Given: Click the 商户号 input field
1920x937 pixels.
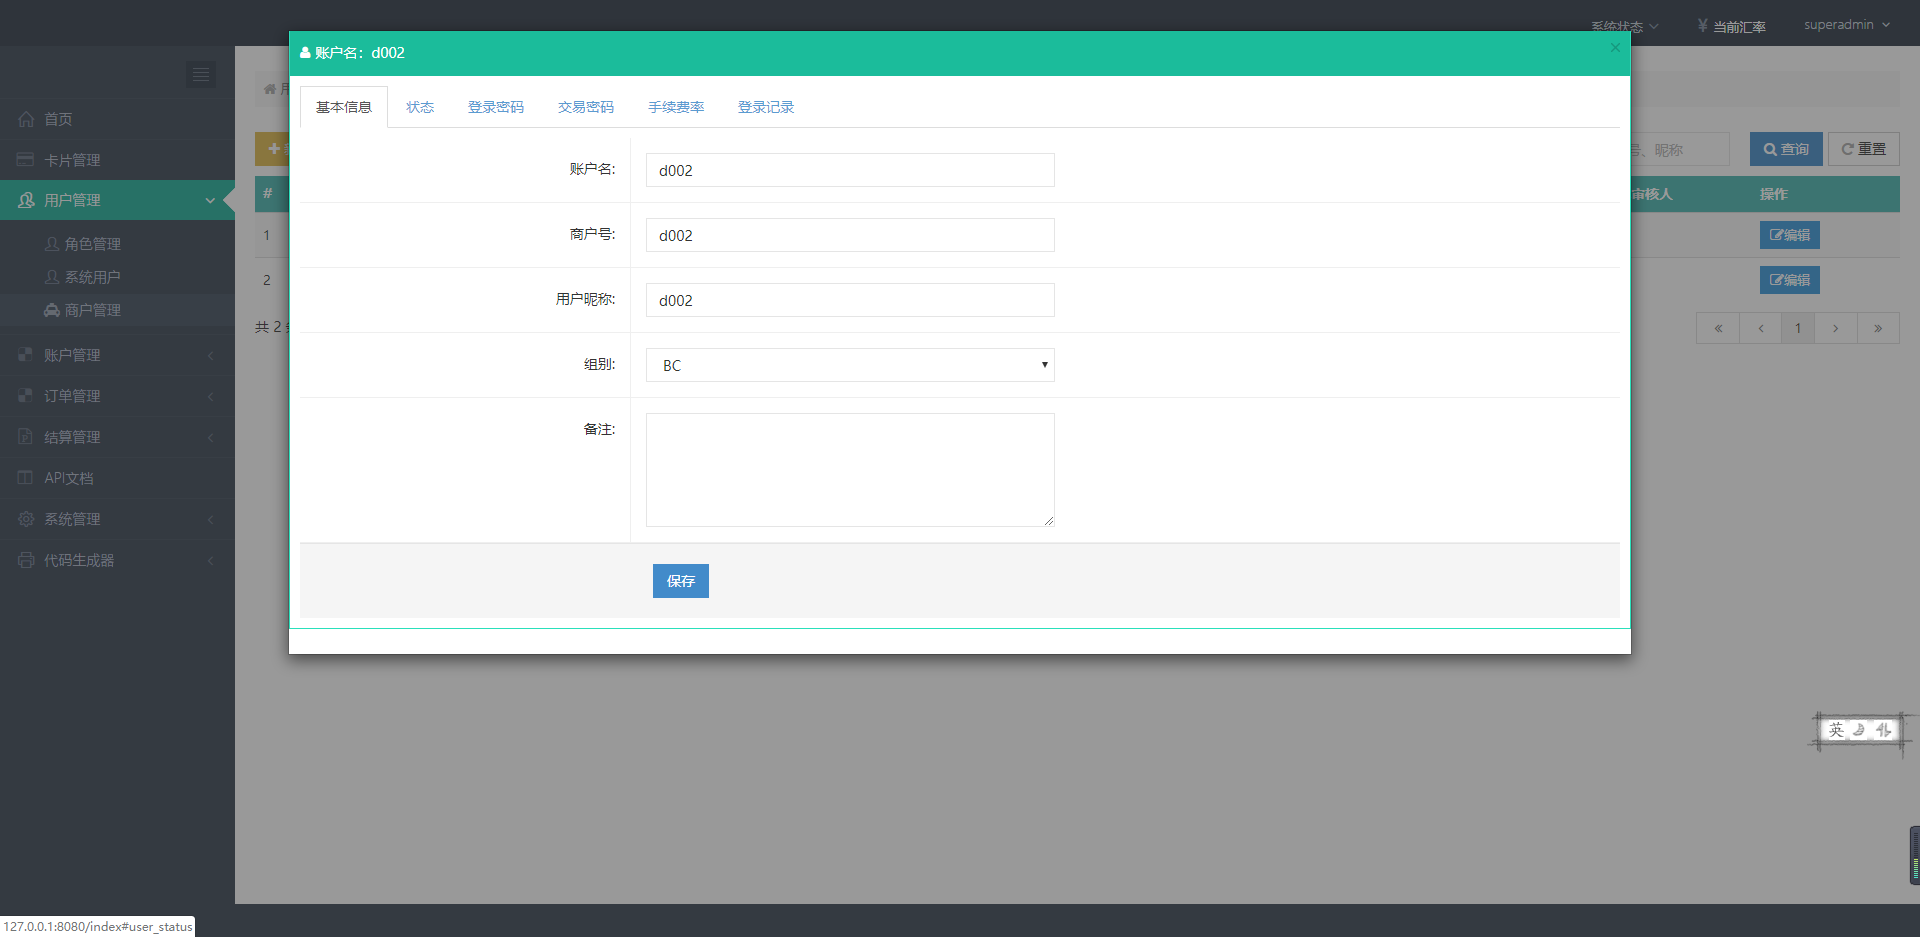Looking at the screenshot, I should tap(850, 235).
